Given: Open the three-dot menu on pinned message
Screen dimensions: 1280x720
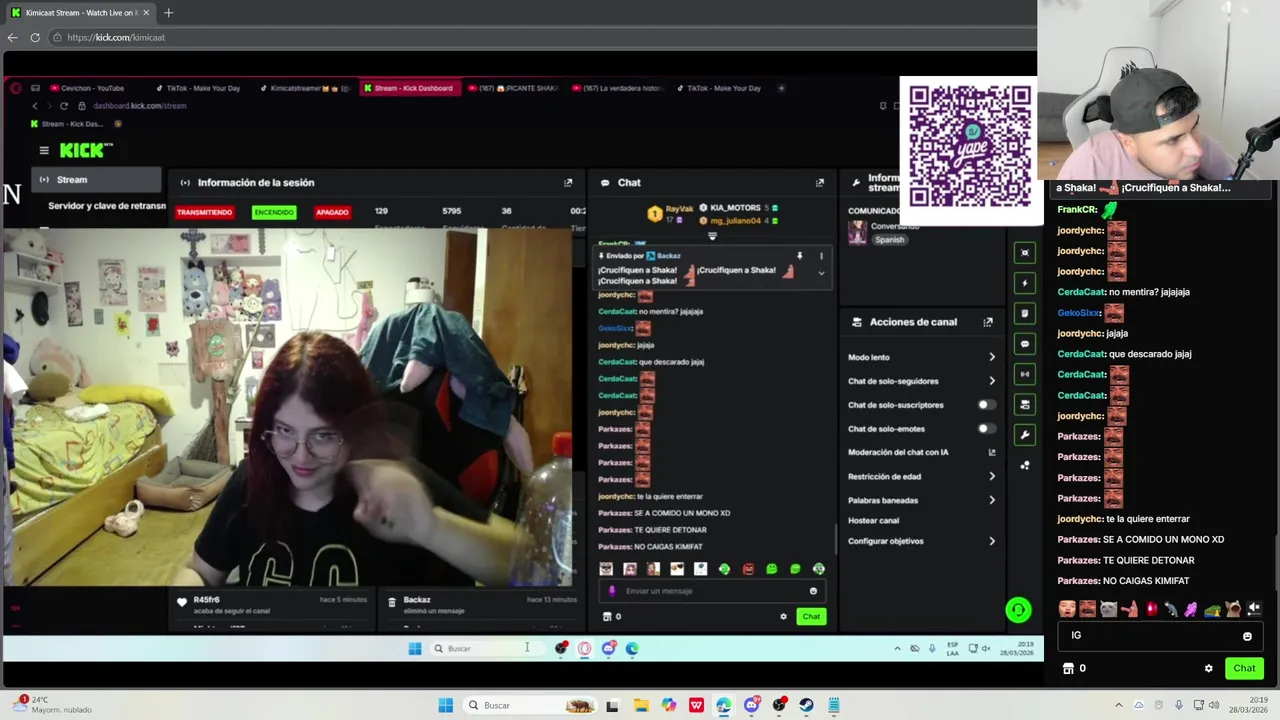Looking at the screenshot, I should (821, 256).
